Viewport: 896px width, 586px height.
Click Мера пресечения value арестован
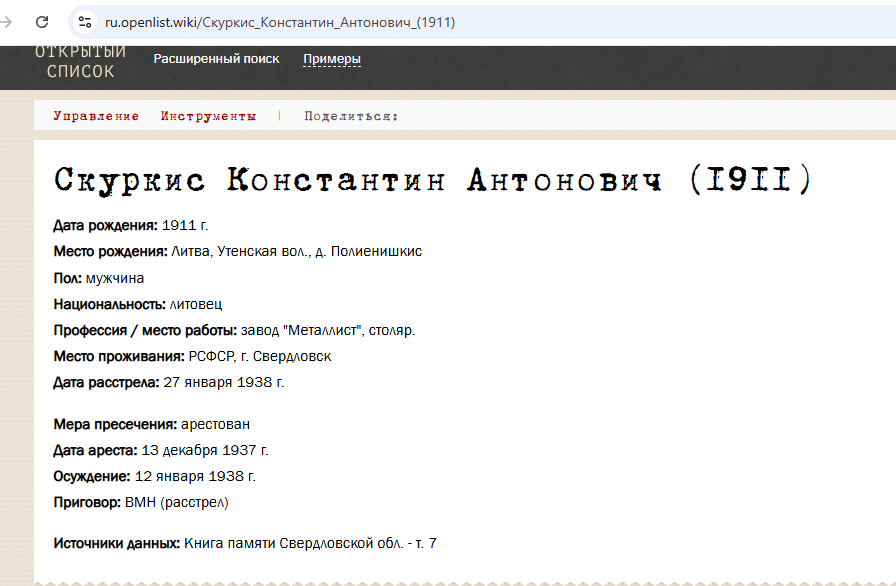(215, 425)
